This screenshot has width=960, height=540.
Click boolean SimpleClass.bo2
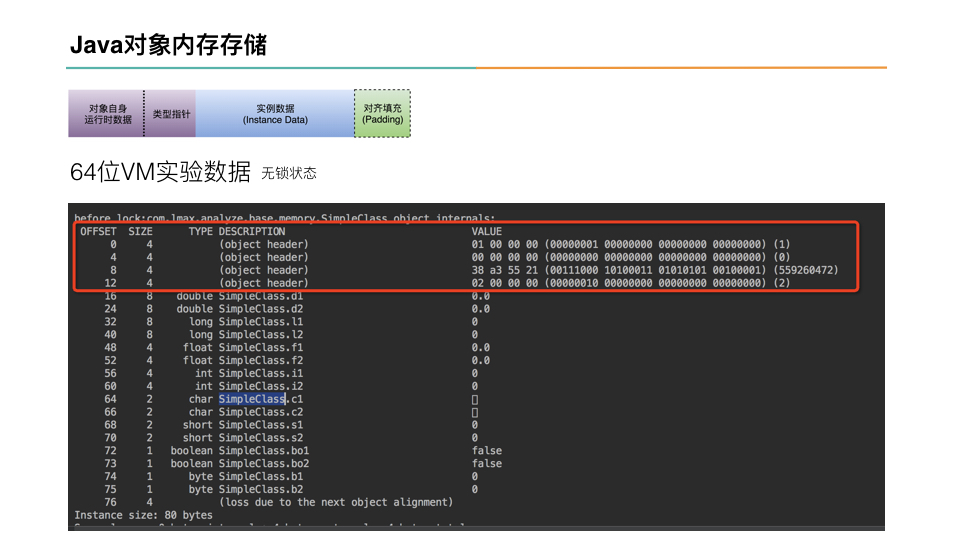point(239,463)
